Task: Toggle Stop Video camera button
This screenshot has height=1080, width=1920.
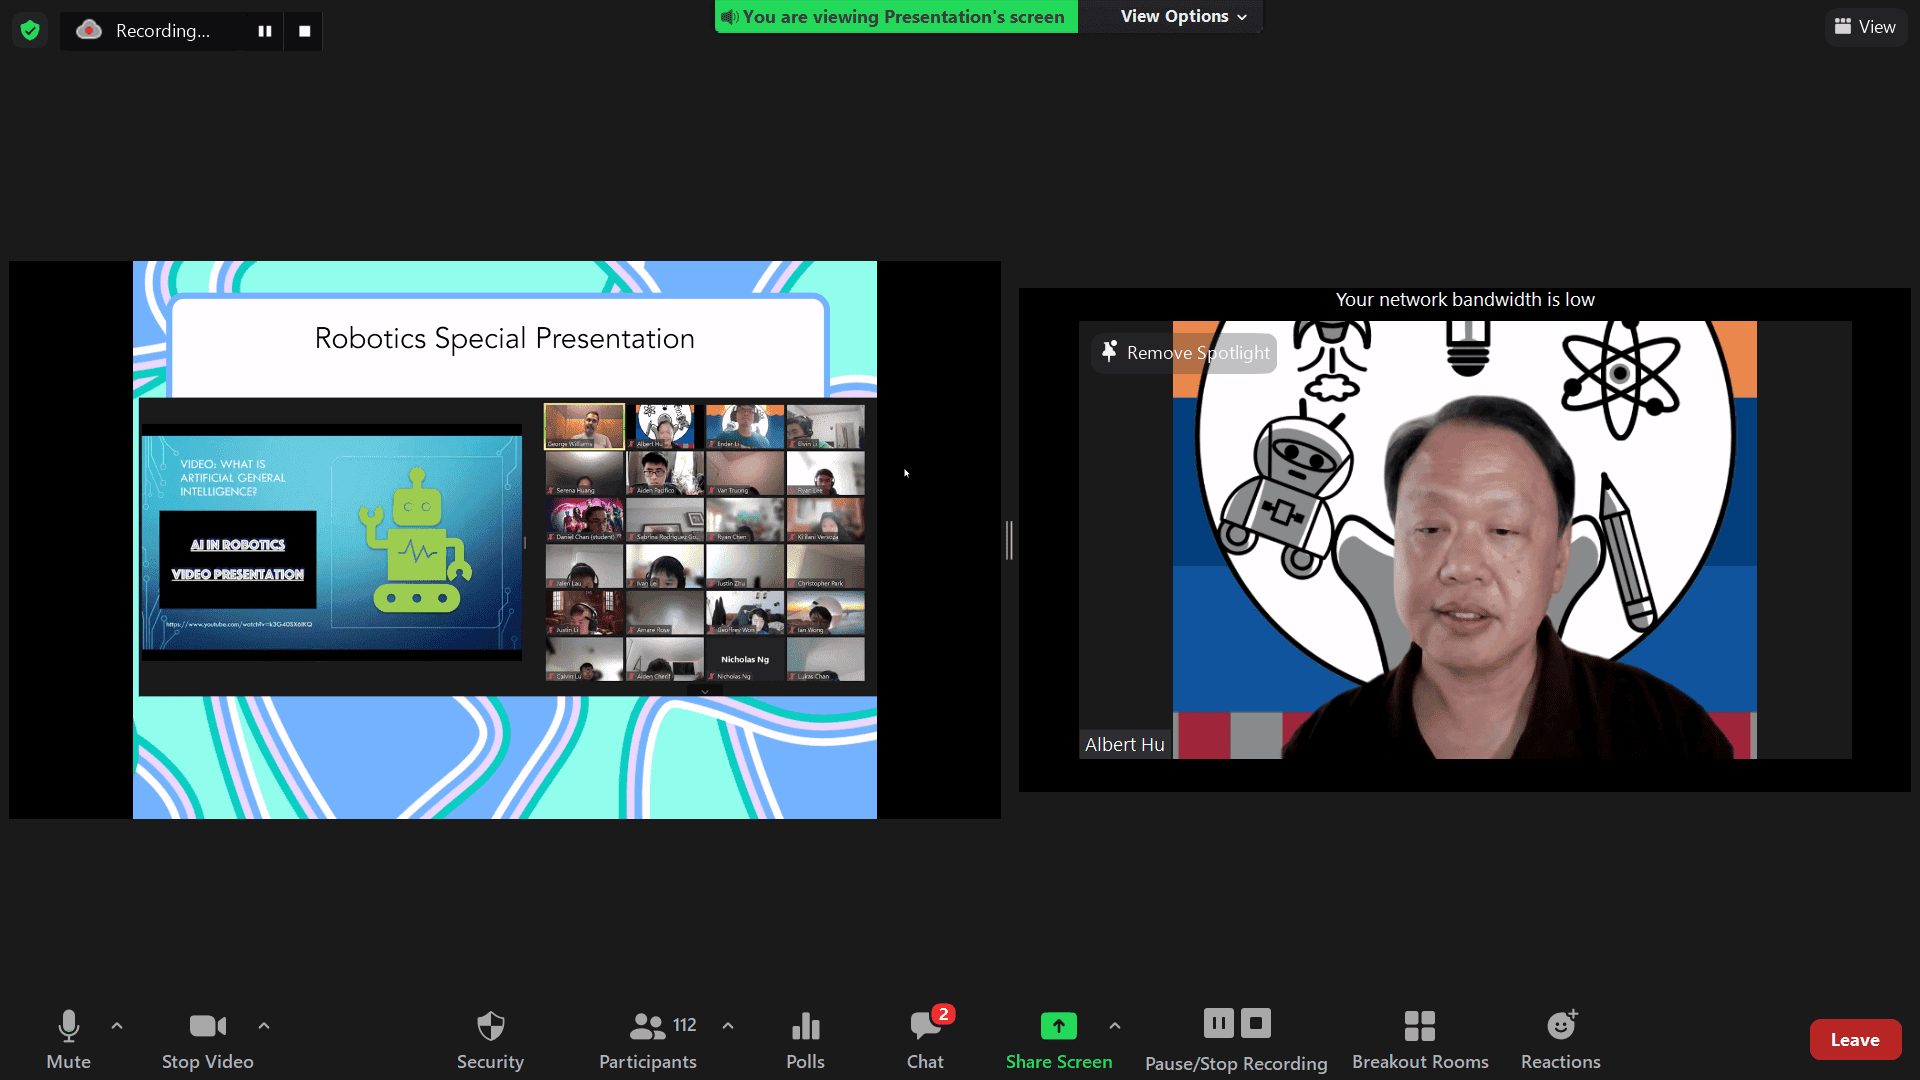Action: [x=208, y=1040]
